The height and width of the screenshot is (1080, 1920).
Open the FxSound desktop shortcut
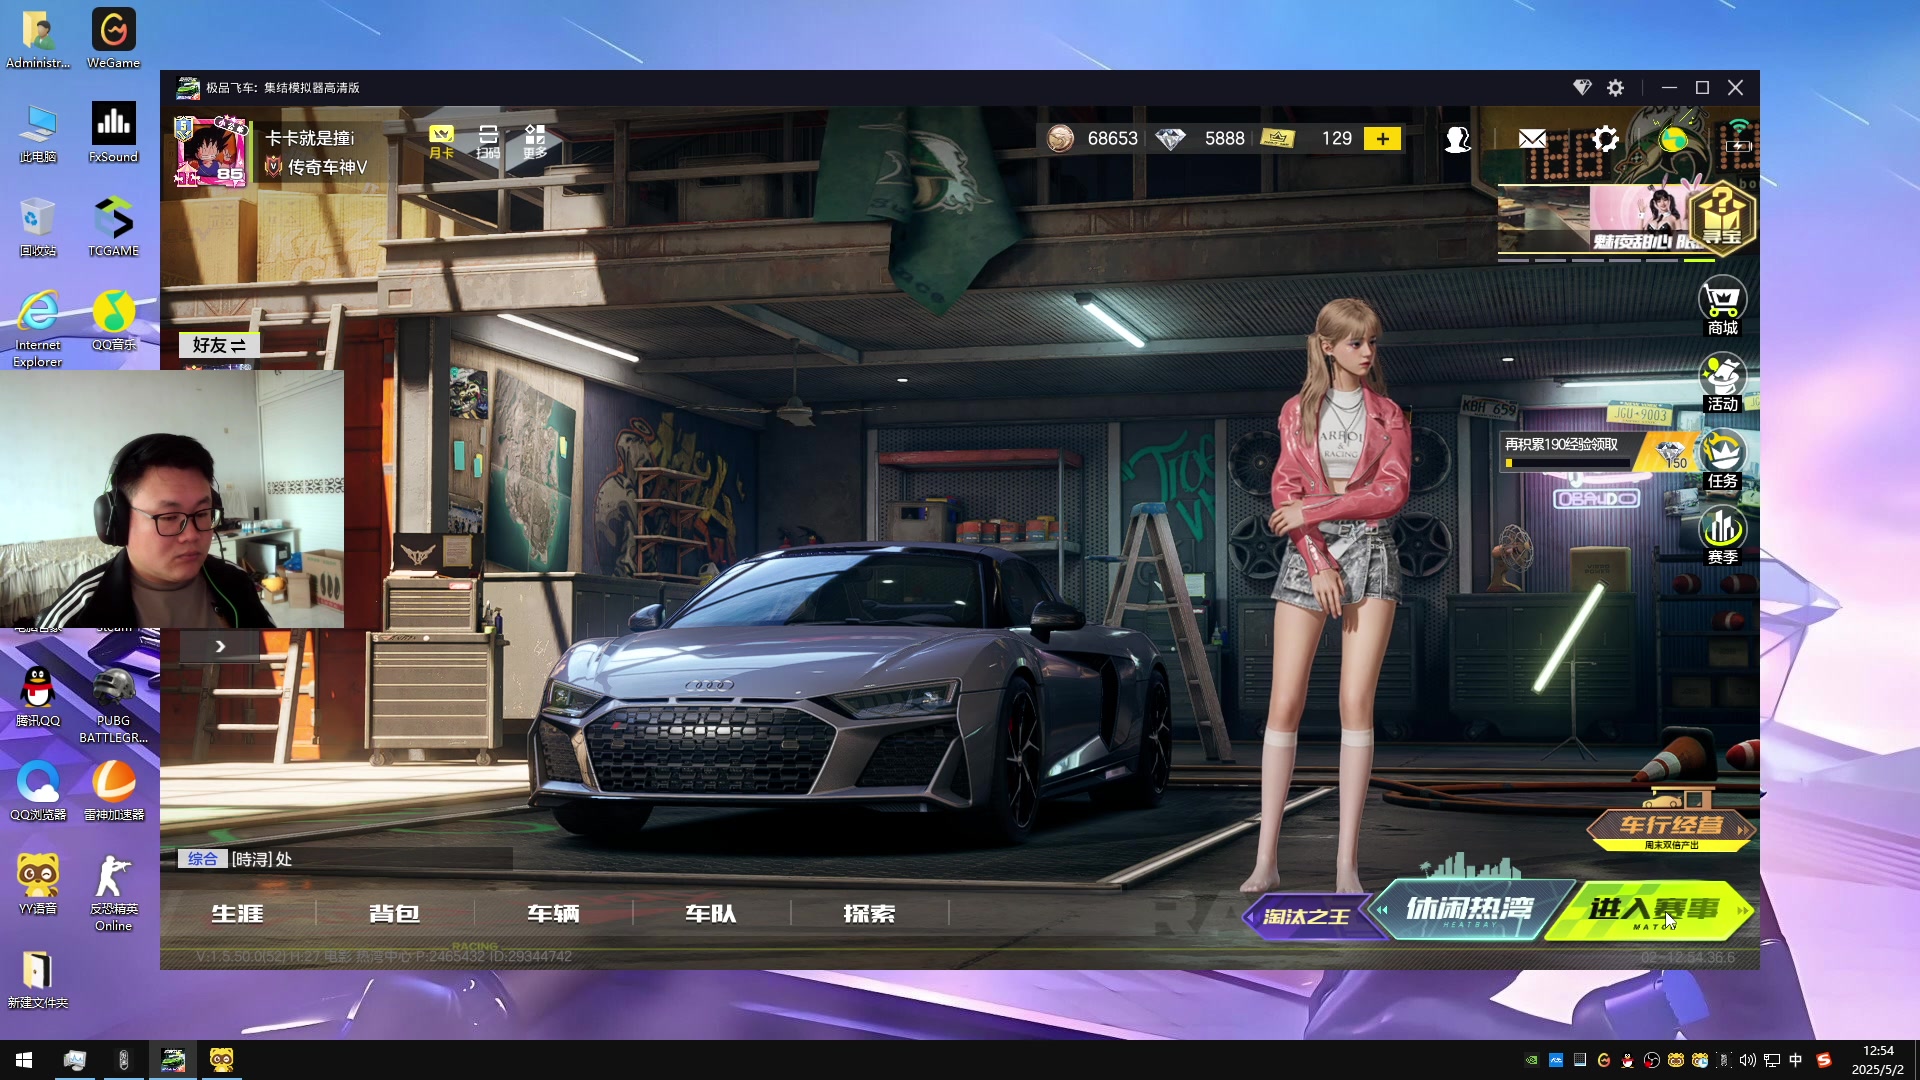coord(113,132)
